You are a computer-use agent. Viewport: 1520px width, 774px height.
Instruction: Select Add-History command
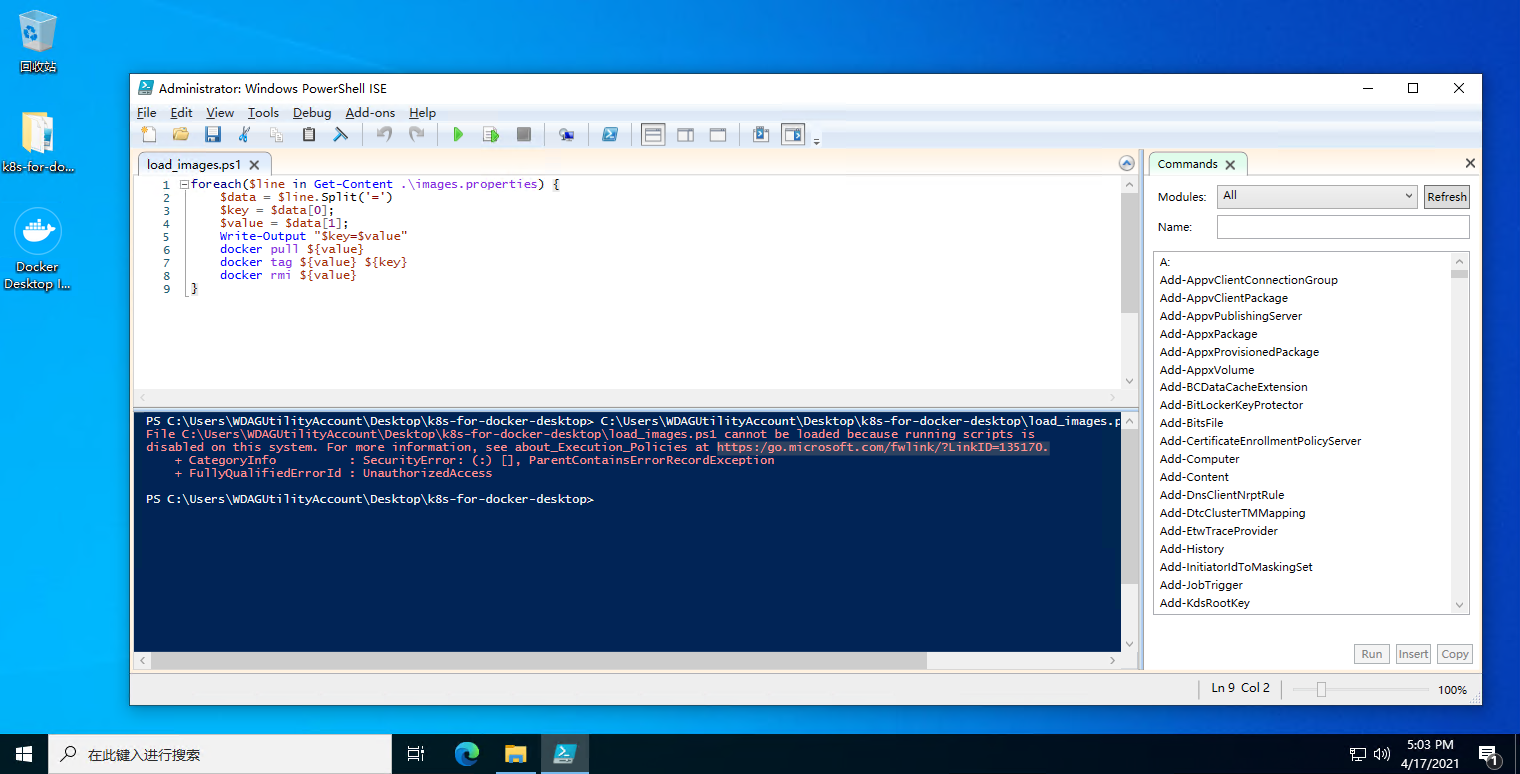pyautogui.click(x=1192, y=549)
